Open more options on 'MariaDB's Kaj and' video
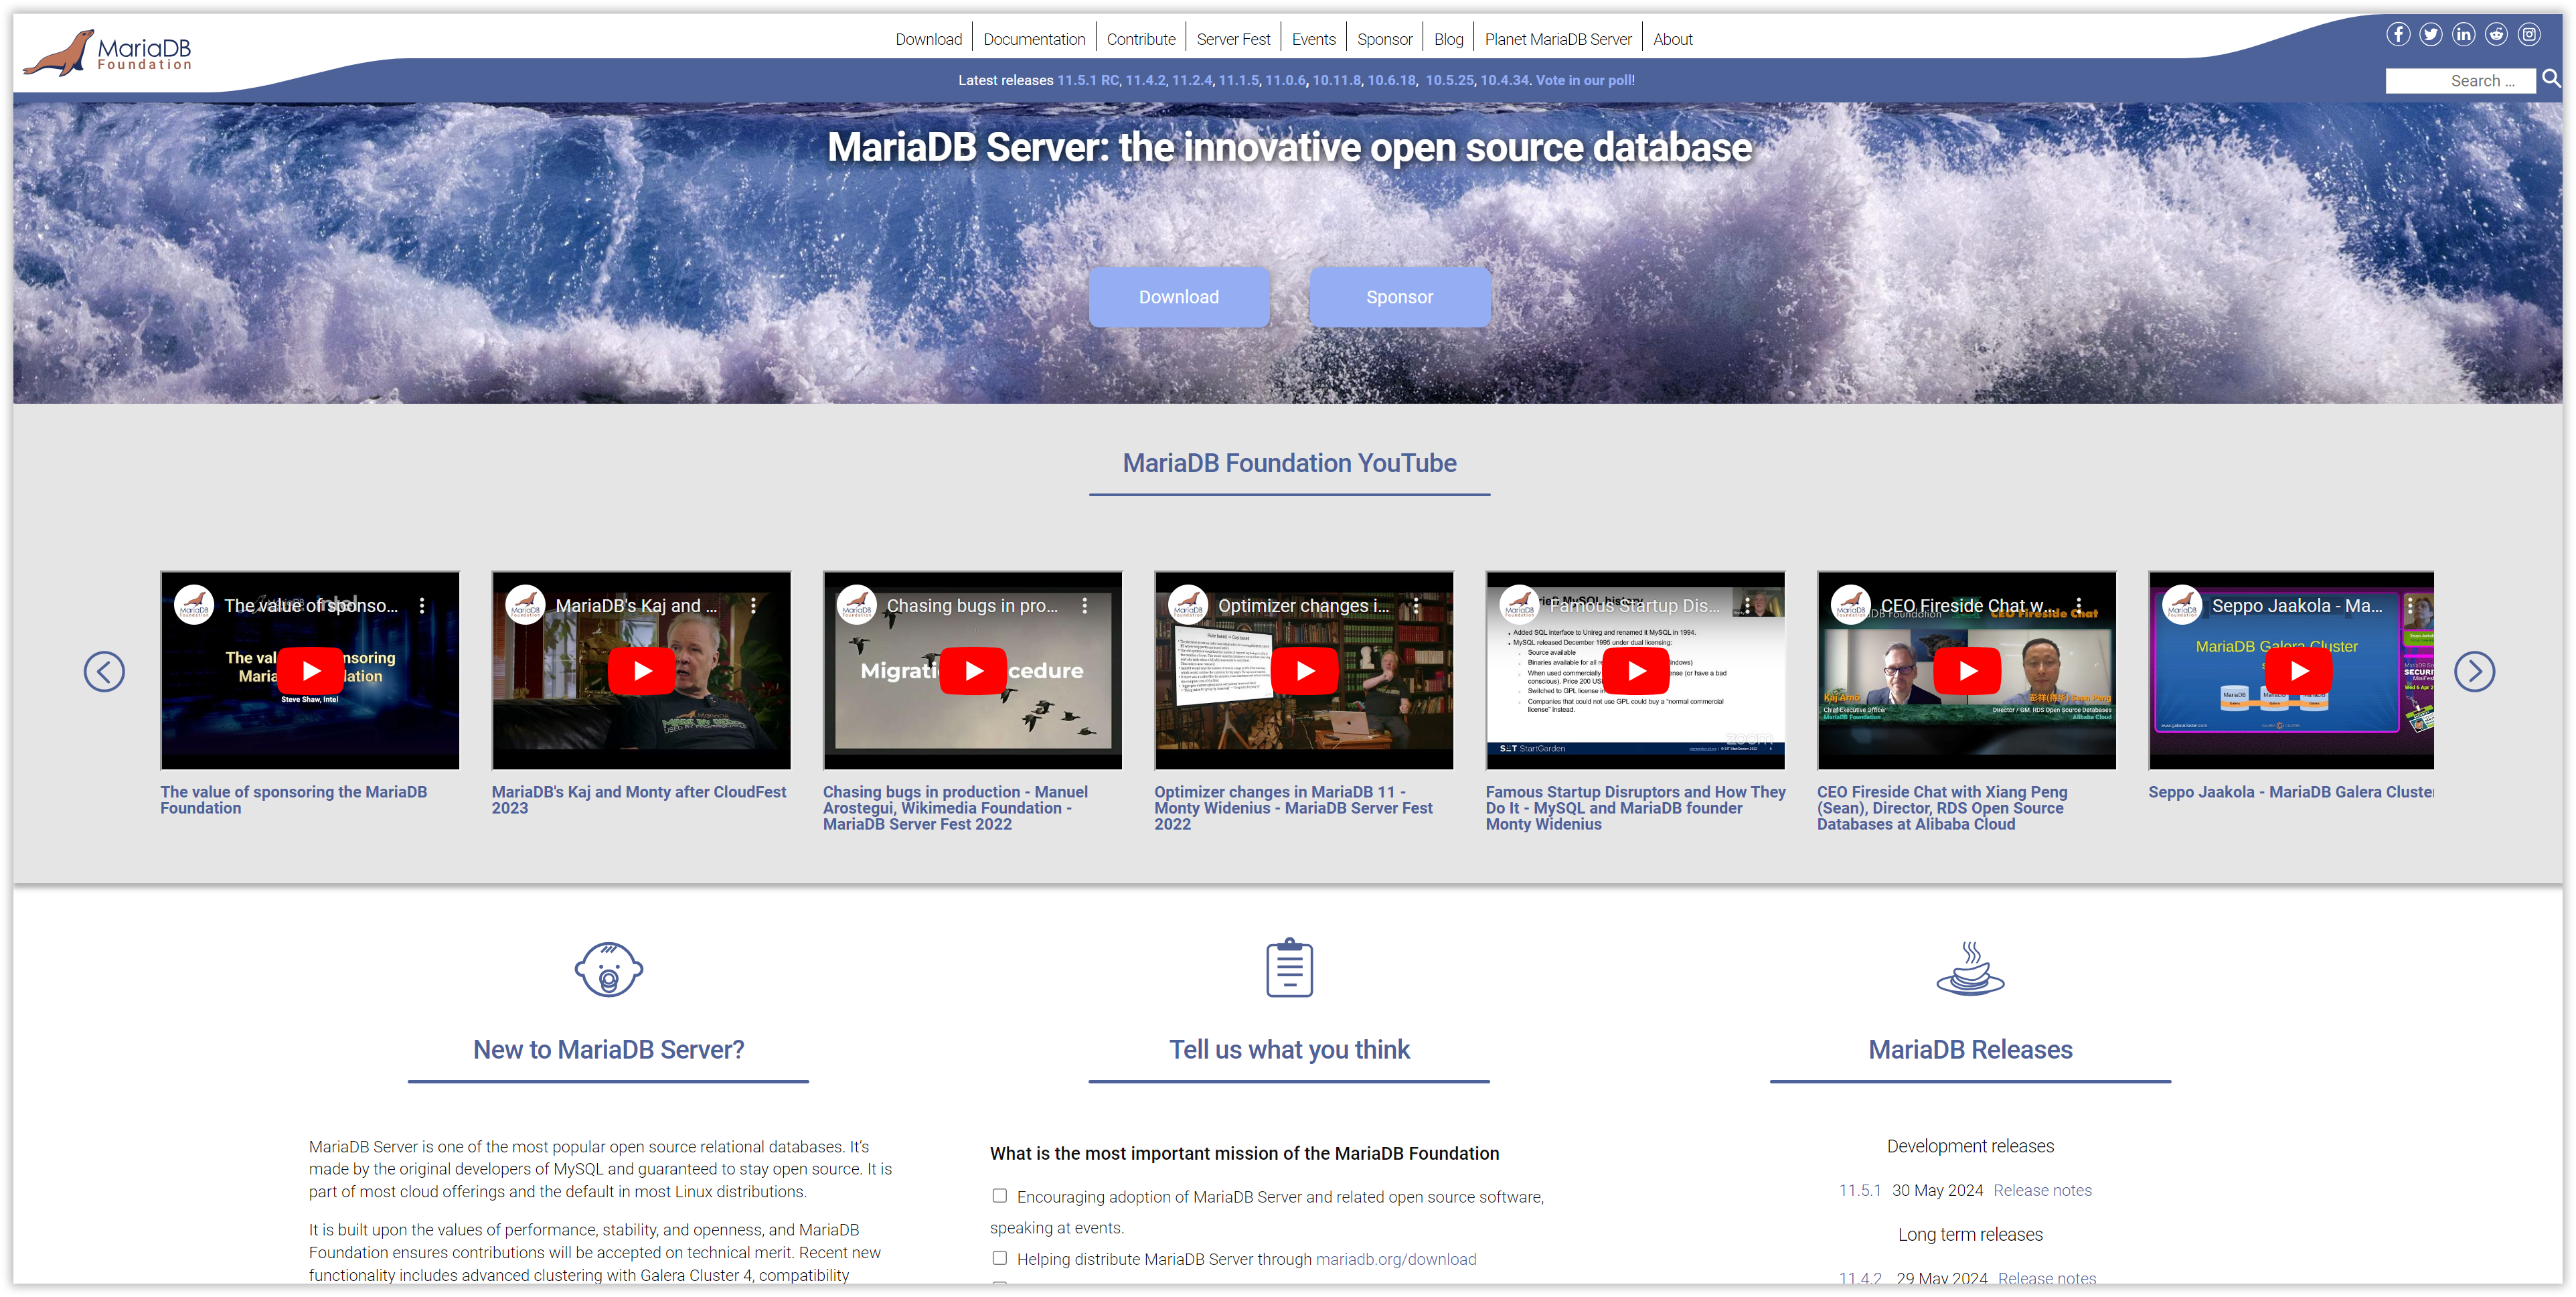The image size is (2576, 1297). coord(753,606)
